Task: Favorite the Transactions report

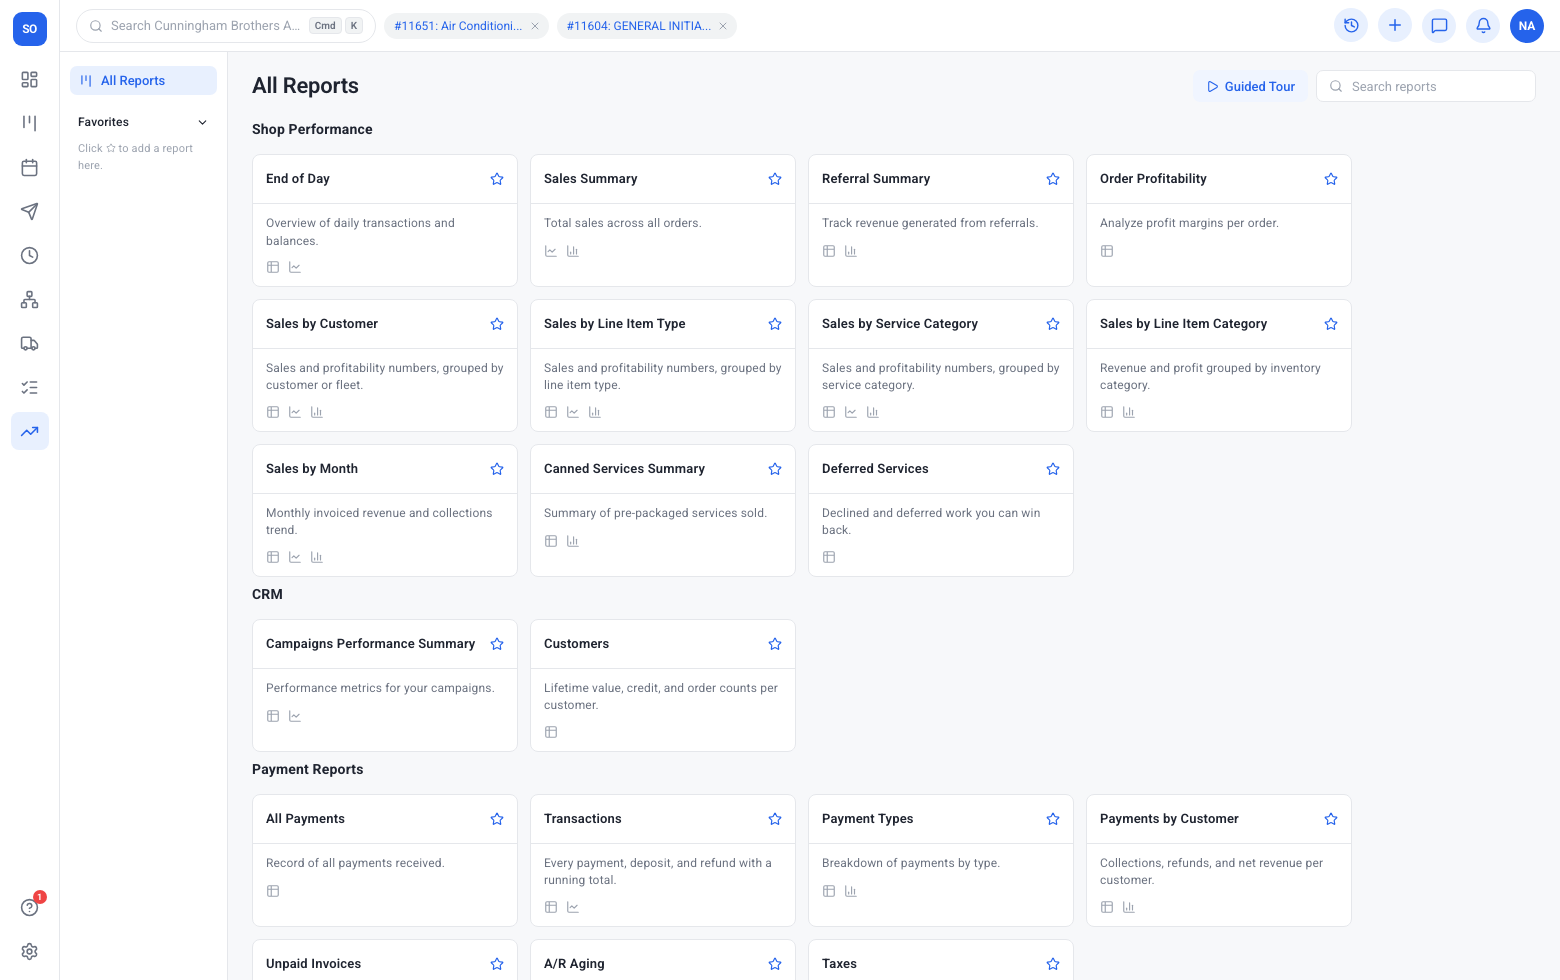Action: click(x=775, y=819)
